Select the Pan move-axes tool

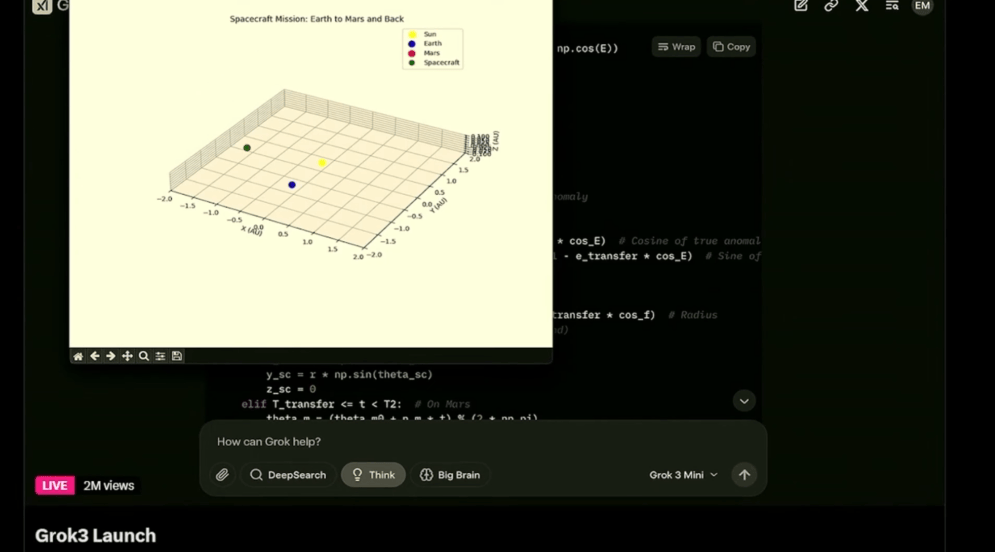pyautogui.click(x=127, y=356)
